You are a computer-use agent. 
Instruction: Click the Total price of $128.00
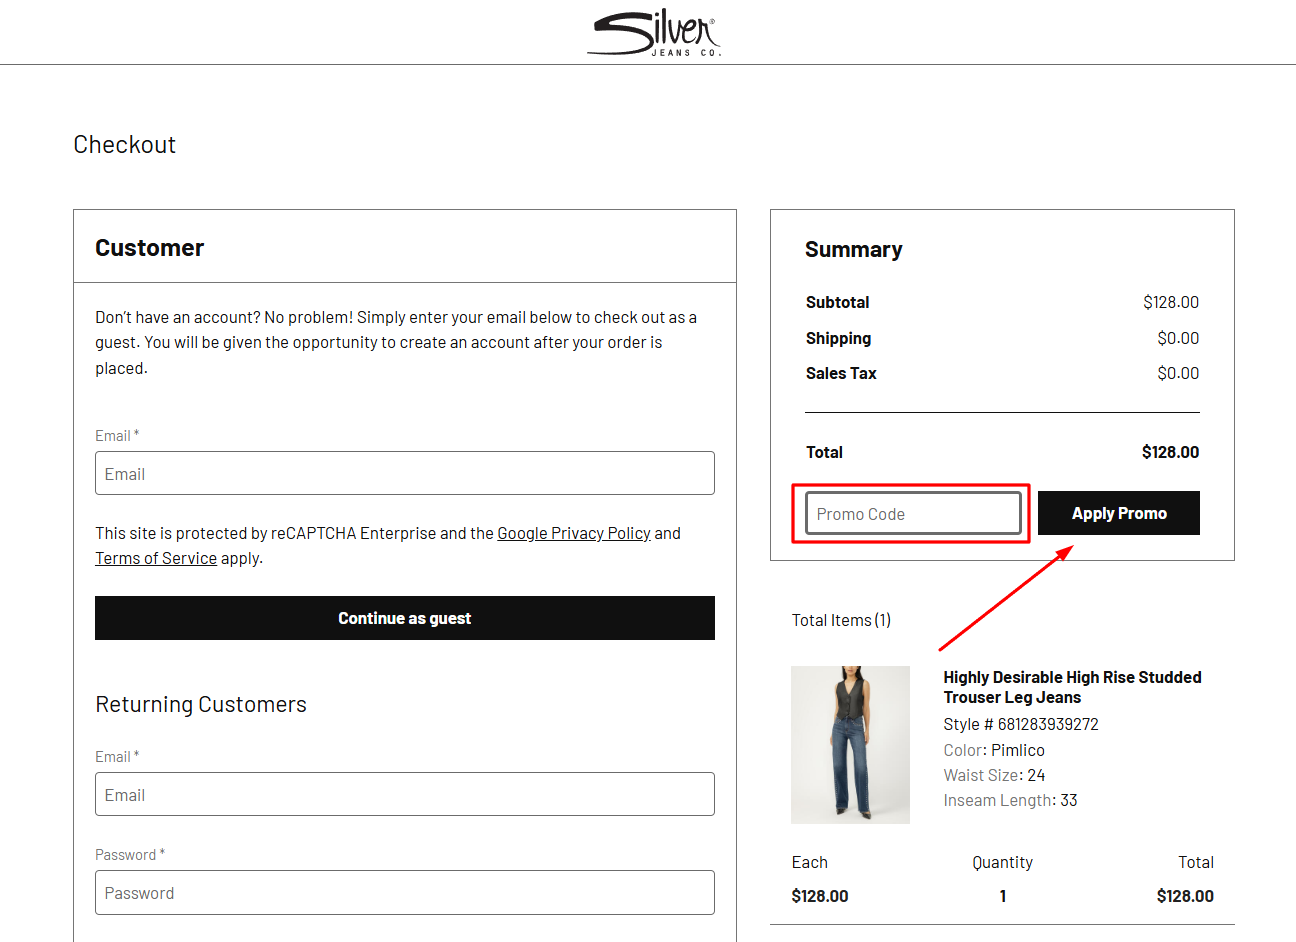(x=1170, y=452)
